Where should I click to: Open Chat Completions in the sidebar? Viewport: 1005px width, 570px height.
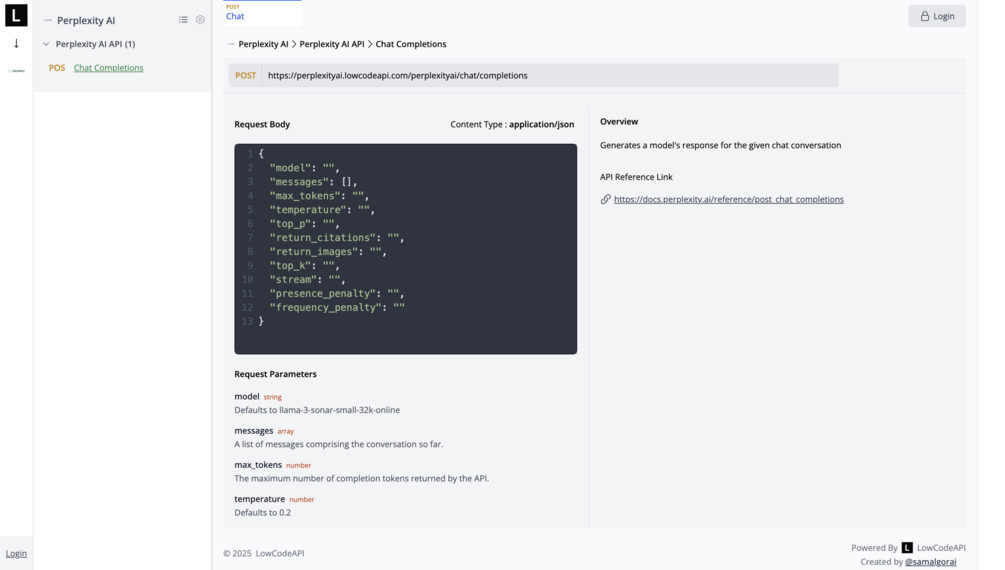[108, 68]
